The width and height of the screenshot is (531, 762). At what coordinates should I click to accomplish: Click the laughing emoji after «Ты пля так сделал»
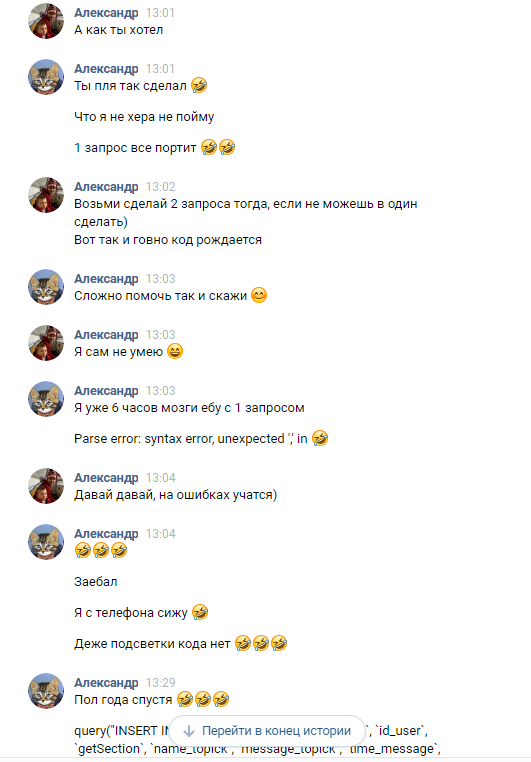[199, 86]
